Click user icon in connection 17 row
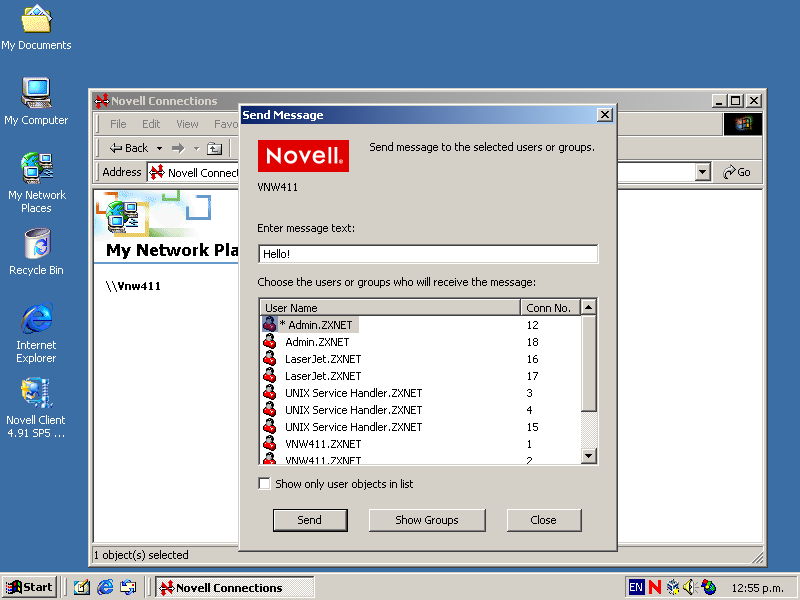Screen dimensions: 800x600 click(x=269, y=376)
